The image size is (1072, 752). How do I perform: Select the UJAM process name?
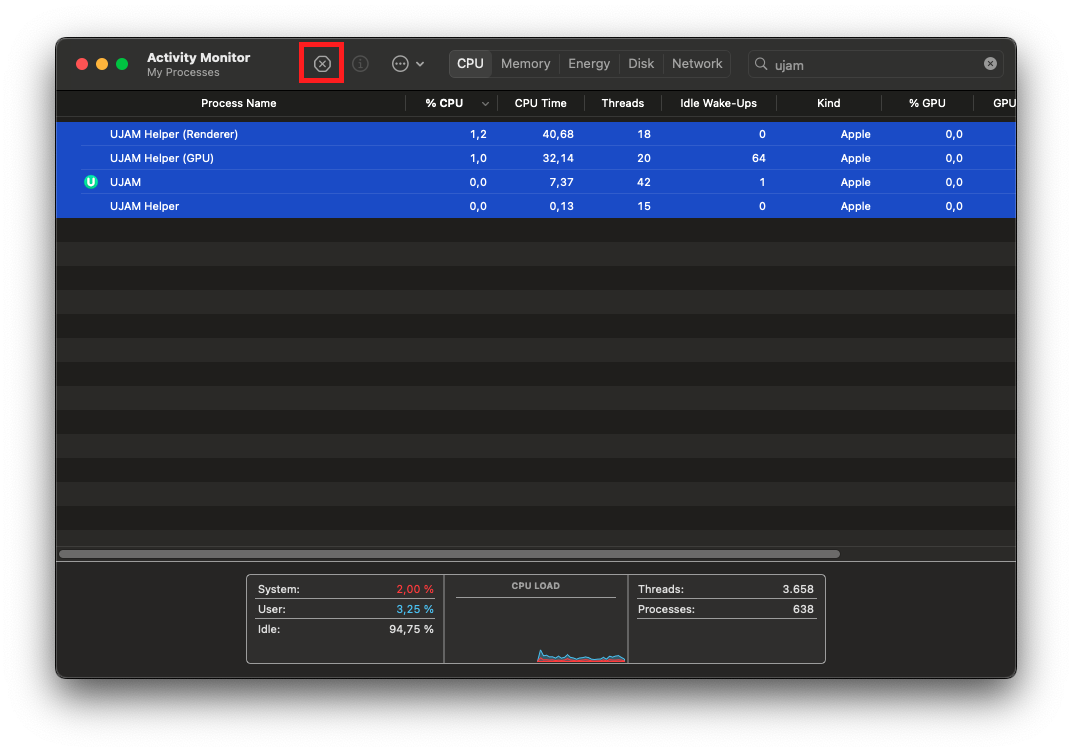tap(125, 182)
